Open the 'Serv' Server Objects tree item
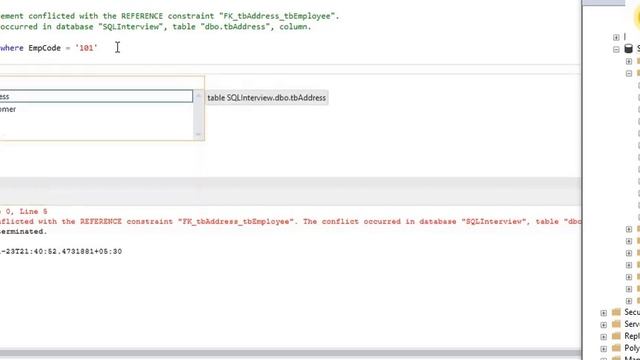 (x=632, y=324)
